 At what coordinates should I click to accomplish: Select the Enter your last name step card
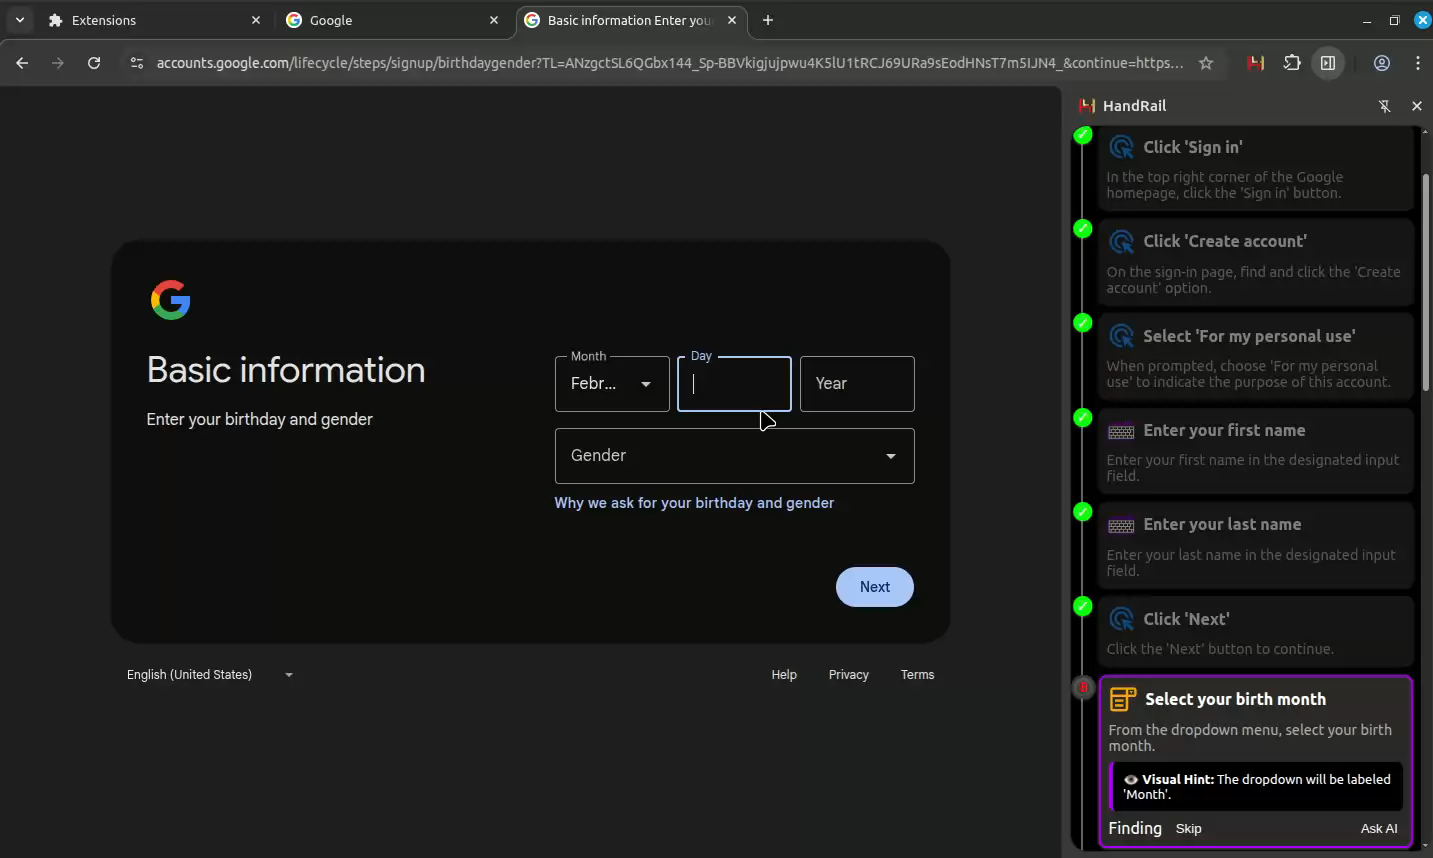[x=1256, y=546]
